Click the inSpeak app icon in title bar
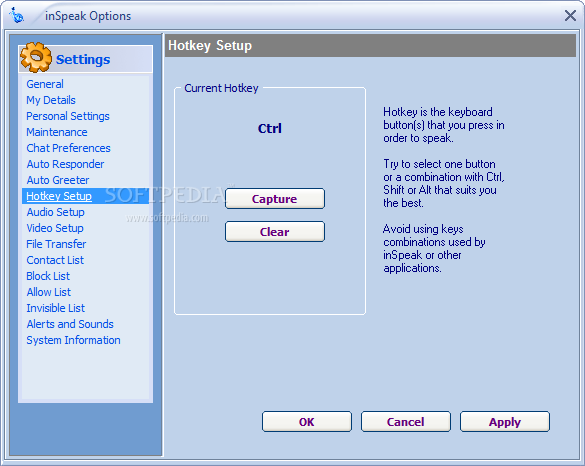The image size is (585, 466). tap(16, 15)
